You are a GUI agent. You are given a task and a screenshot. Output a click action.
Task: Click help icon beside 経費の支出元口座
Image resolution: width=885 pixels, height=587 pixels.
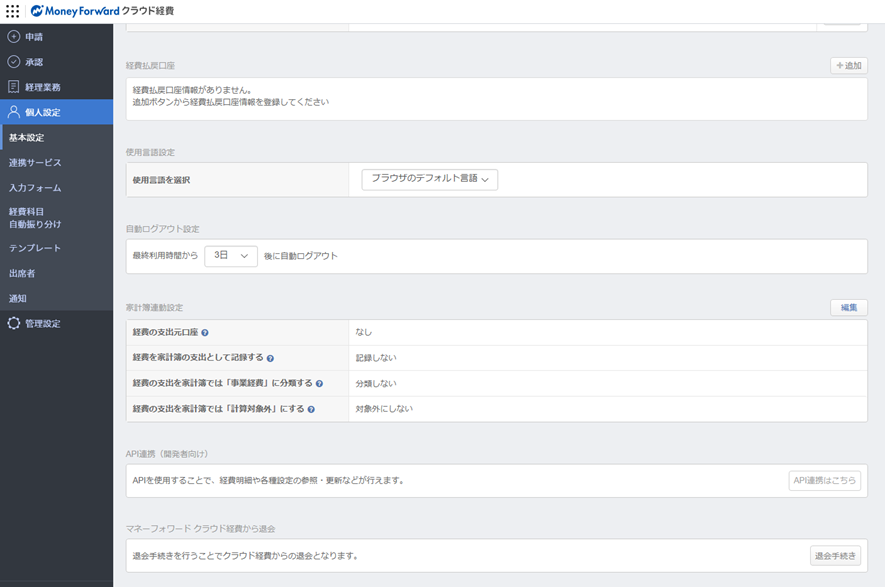[205, 333]
